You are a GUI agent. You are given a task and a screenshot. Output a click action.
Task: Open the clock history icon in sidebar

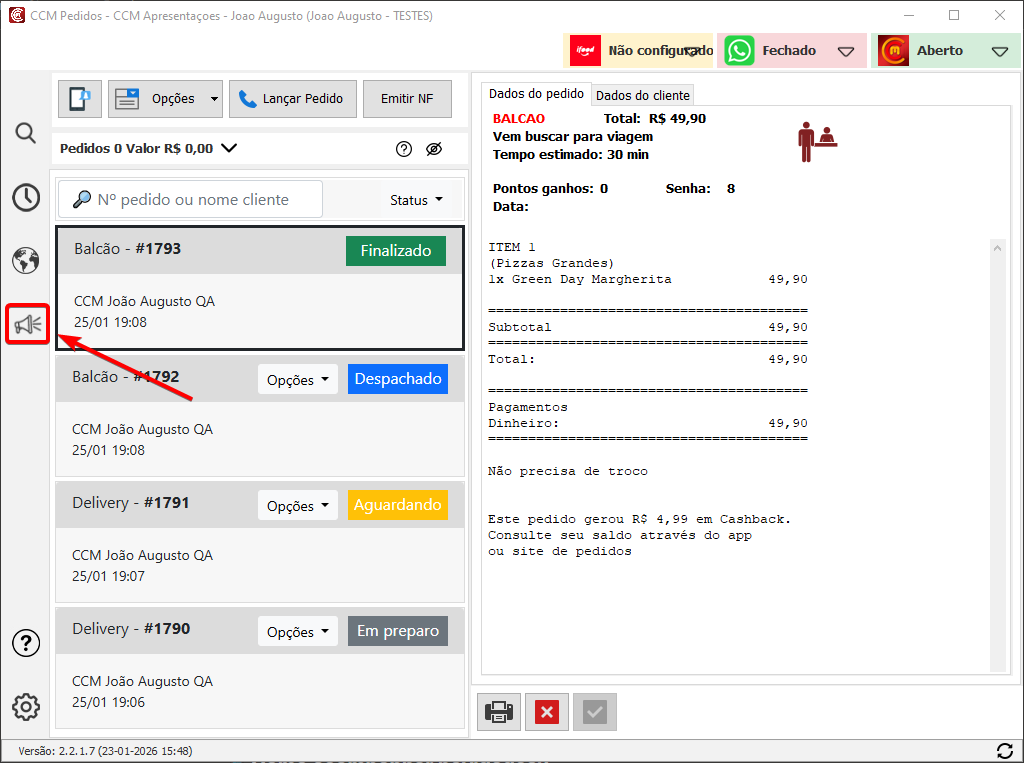point(26,198)
